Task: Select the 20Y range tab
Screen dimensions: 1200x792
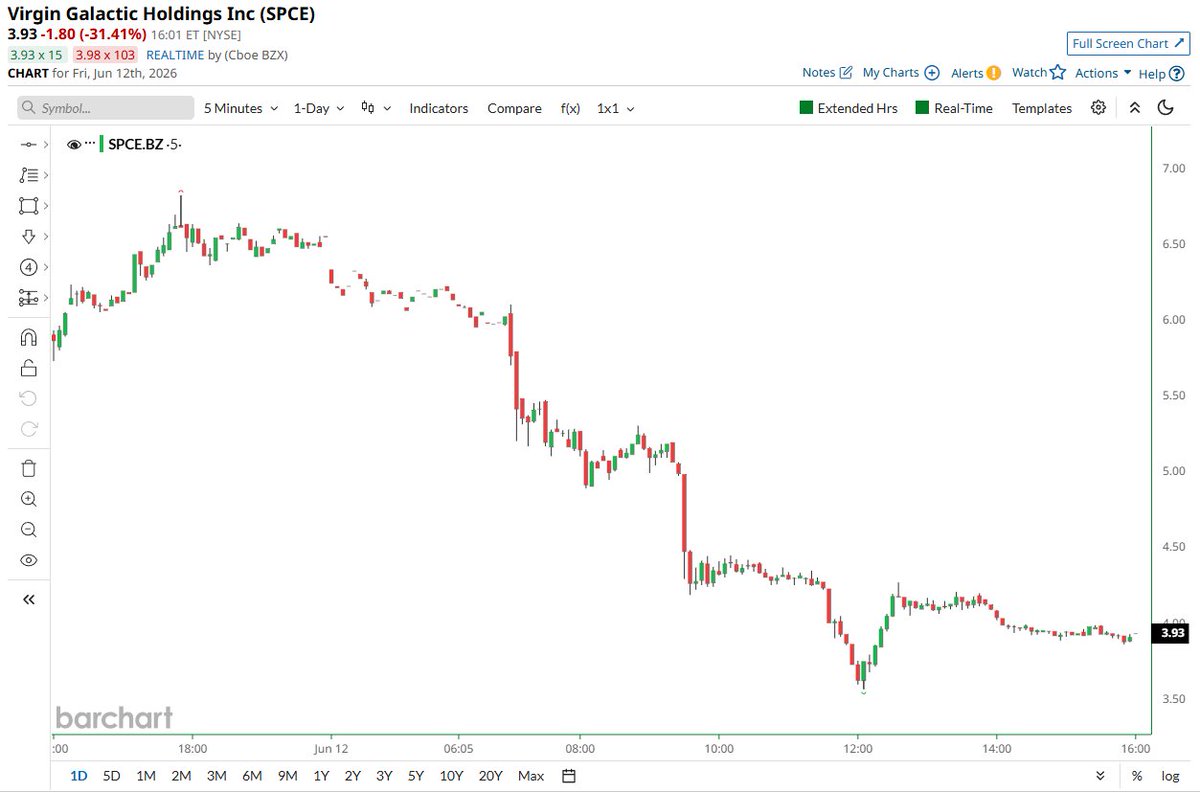Action: point(490,776)
